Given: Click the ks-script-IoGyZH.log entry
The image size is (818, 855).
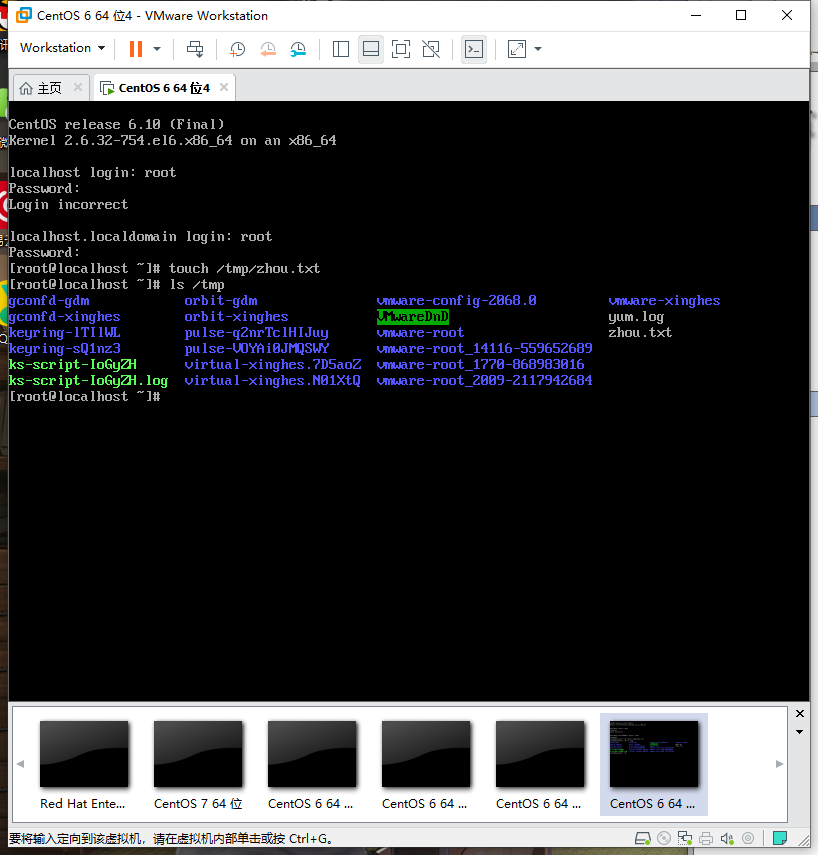Looking at the screenshot, I should tap(88, 381).
